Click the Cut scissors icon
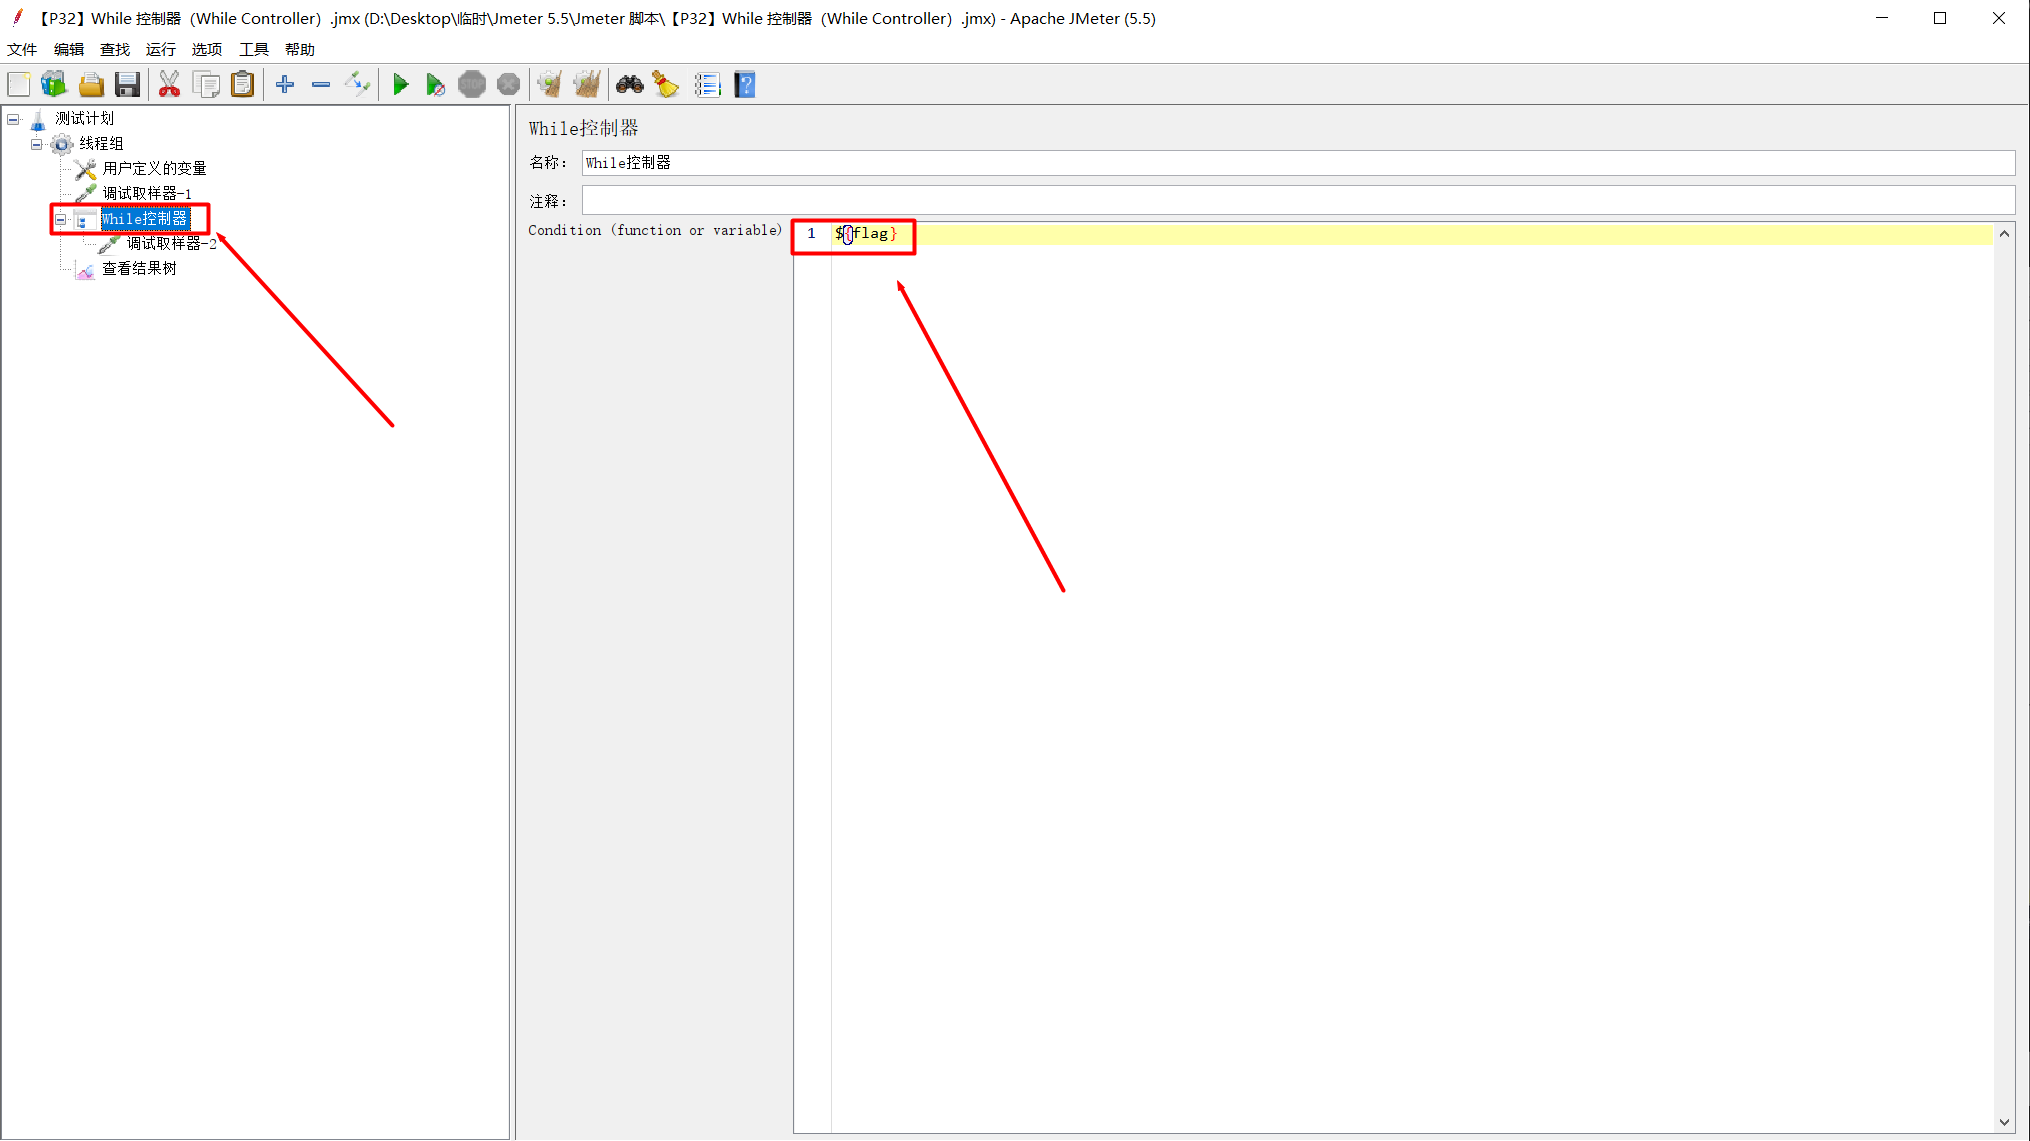The height and width of the screenshot is (1141, 2030). [x=169, y=84]
